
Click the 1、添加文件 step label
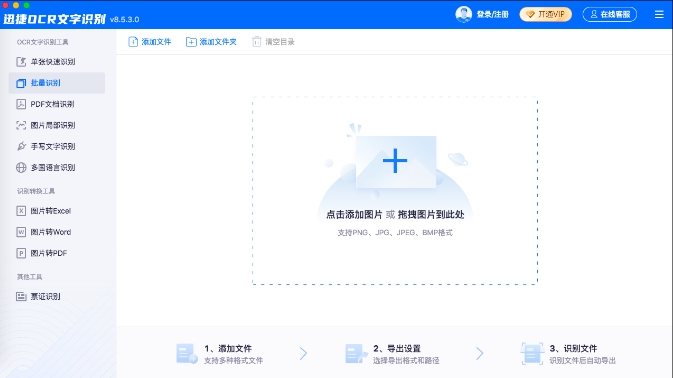(228, 348)
